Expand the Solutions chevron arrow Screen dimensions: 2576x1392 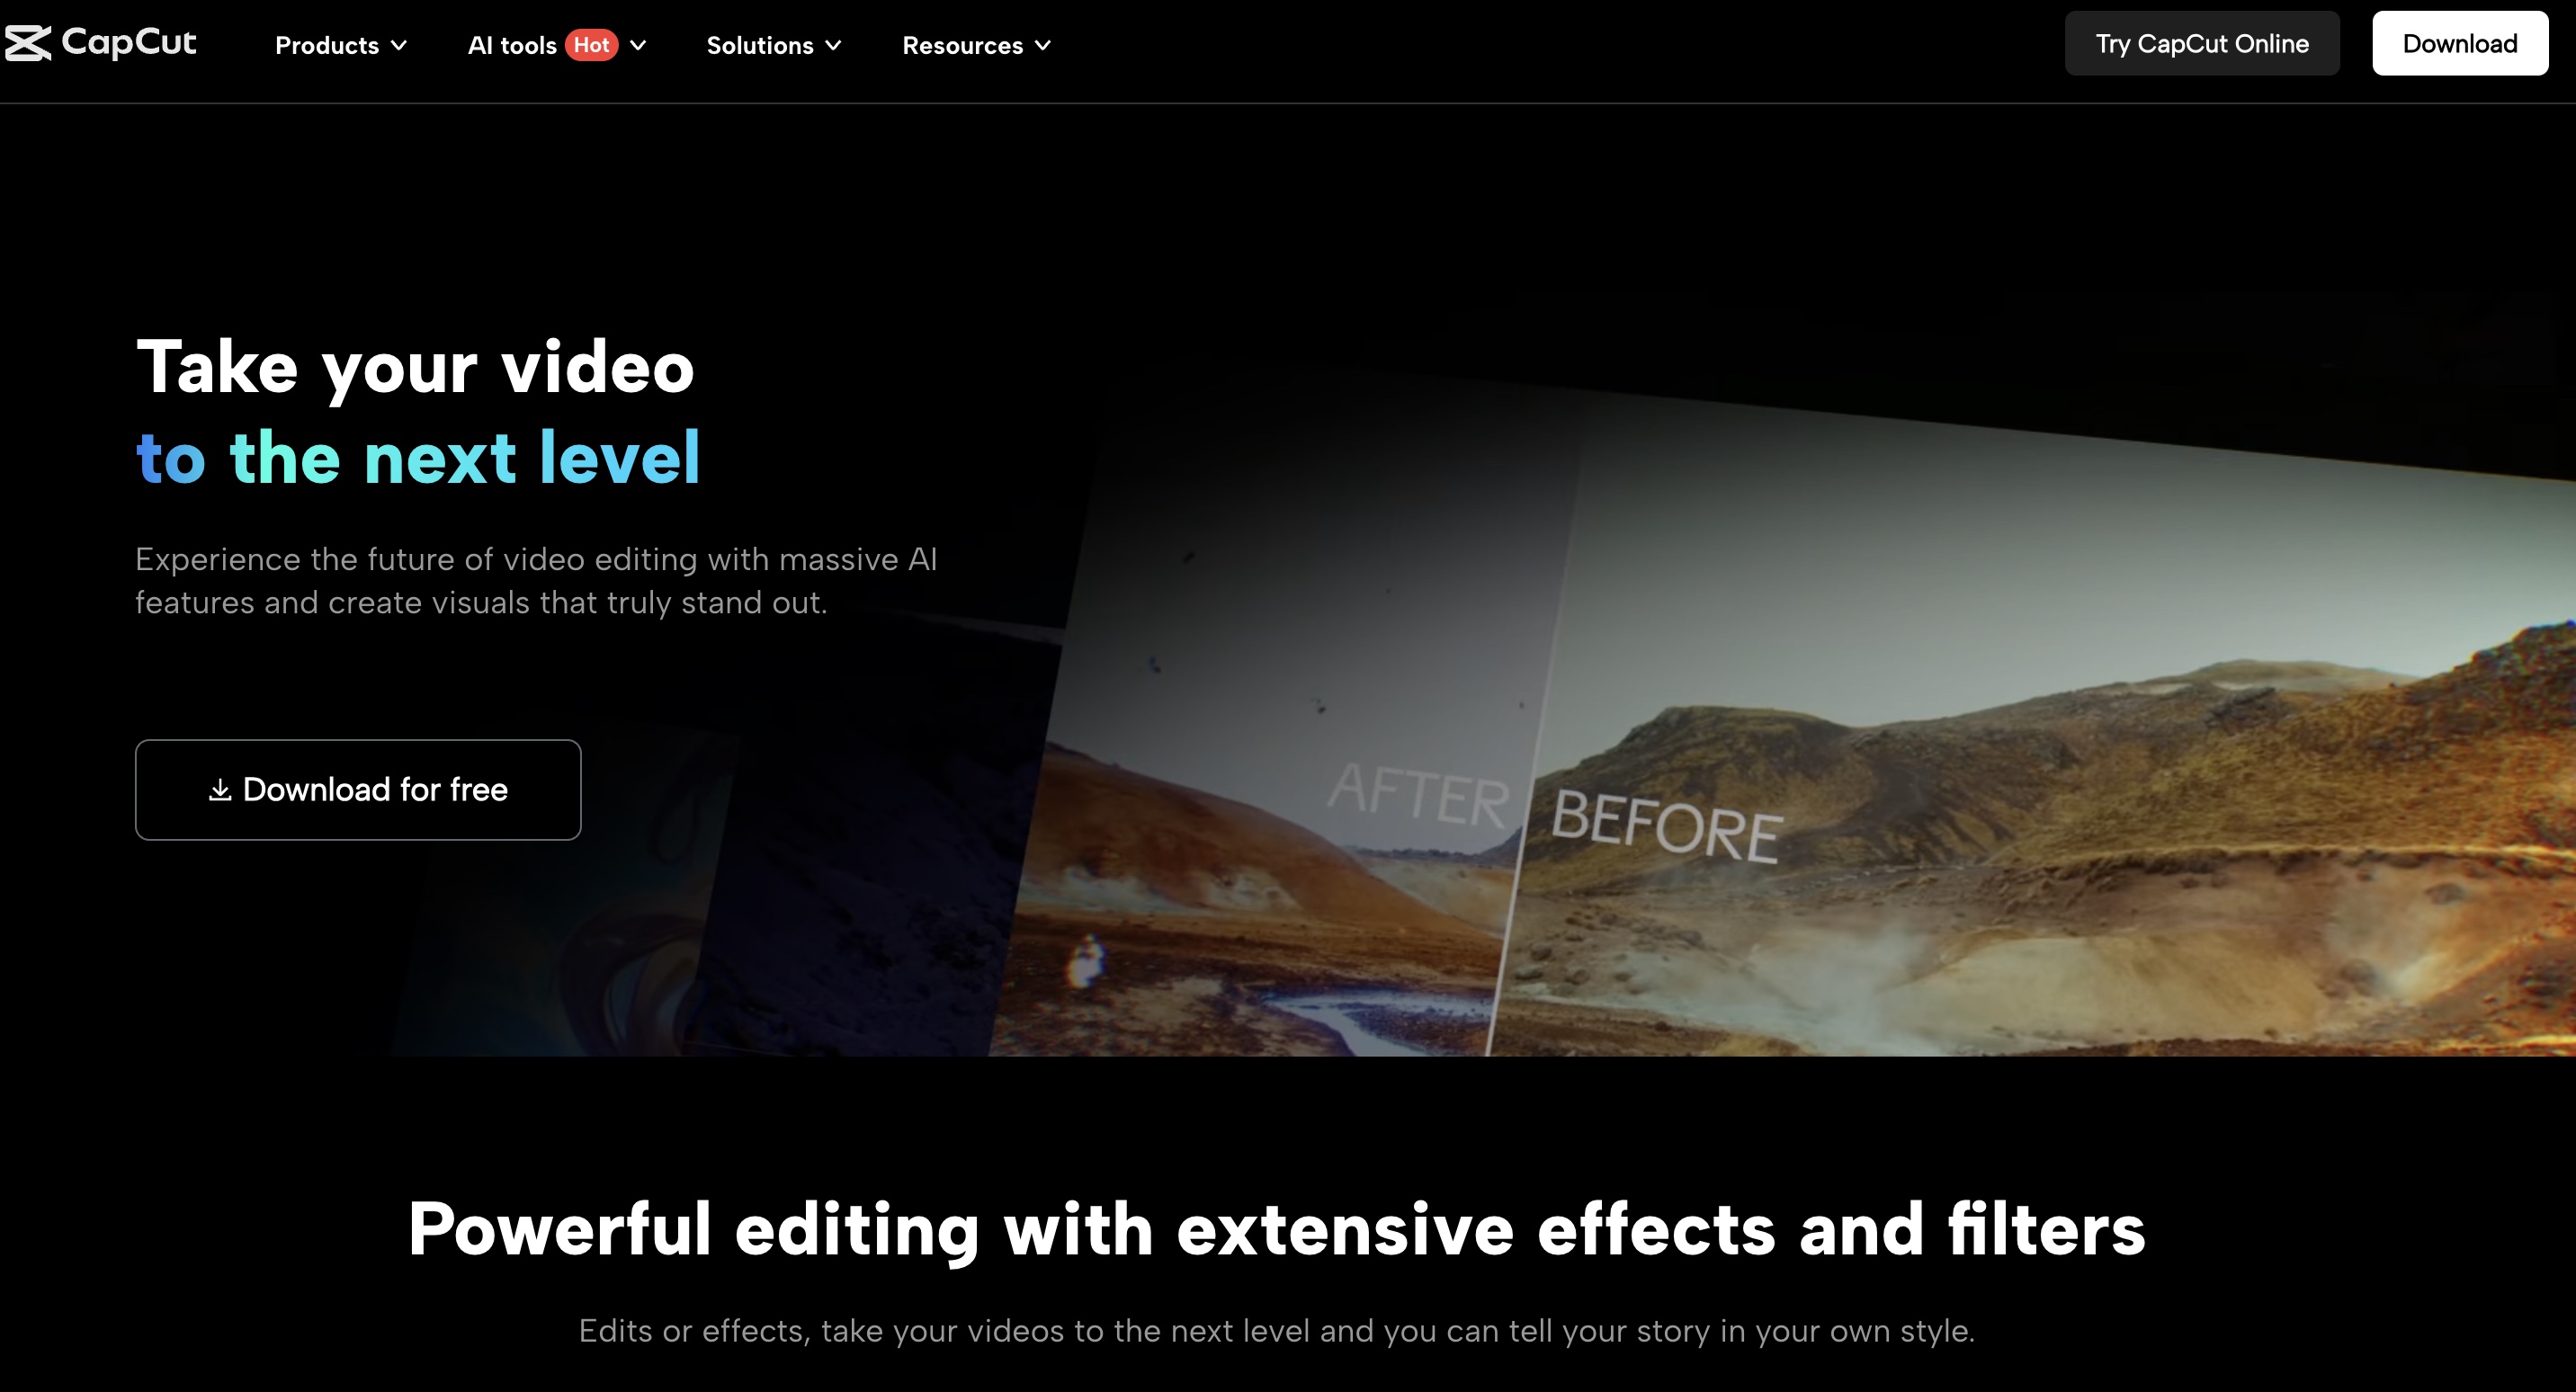(833, 45)
